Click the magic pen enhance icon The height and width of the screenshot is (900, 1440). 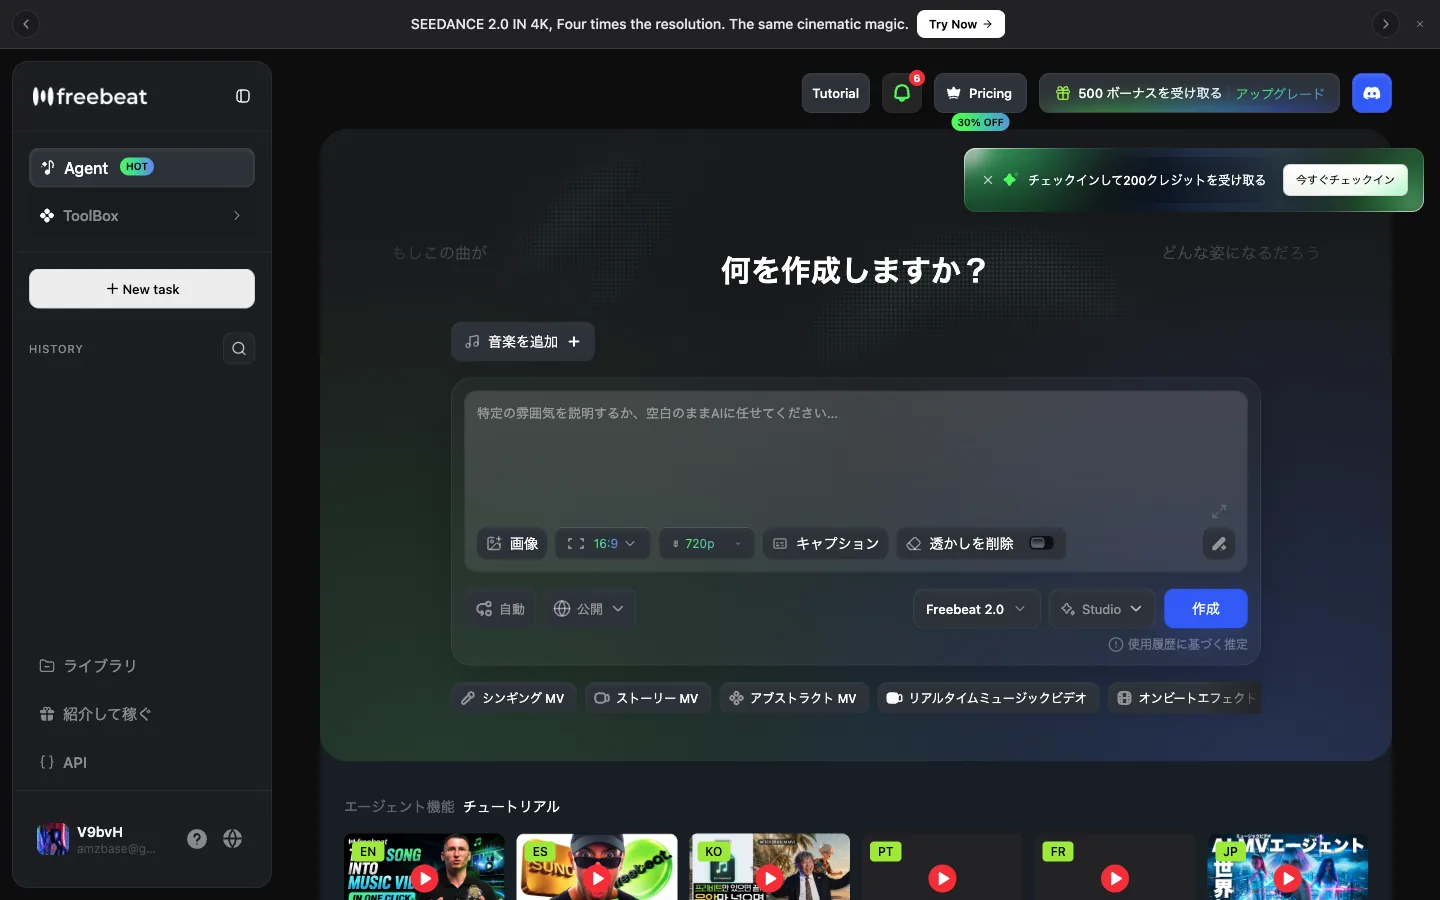[x=1219, y=544]
